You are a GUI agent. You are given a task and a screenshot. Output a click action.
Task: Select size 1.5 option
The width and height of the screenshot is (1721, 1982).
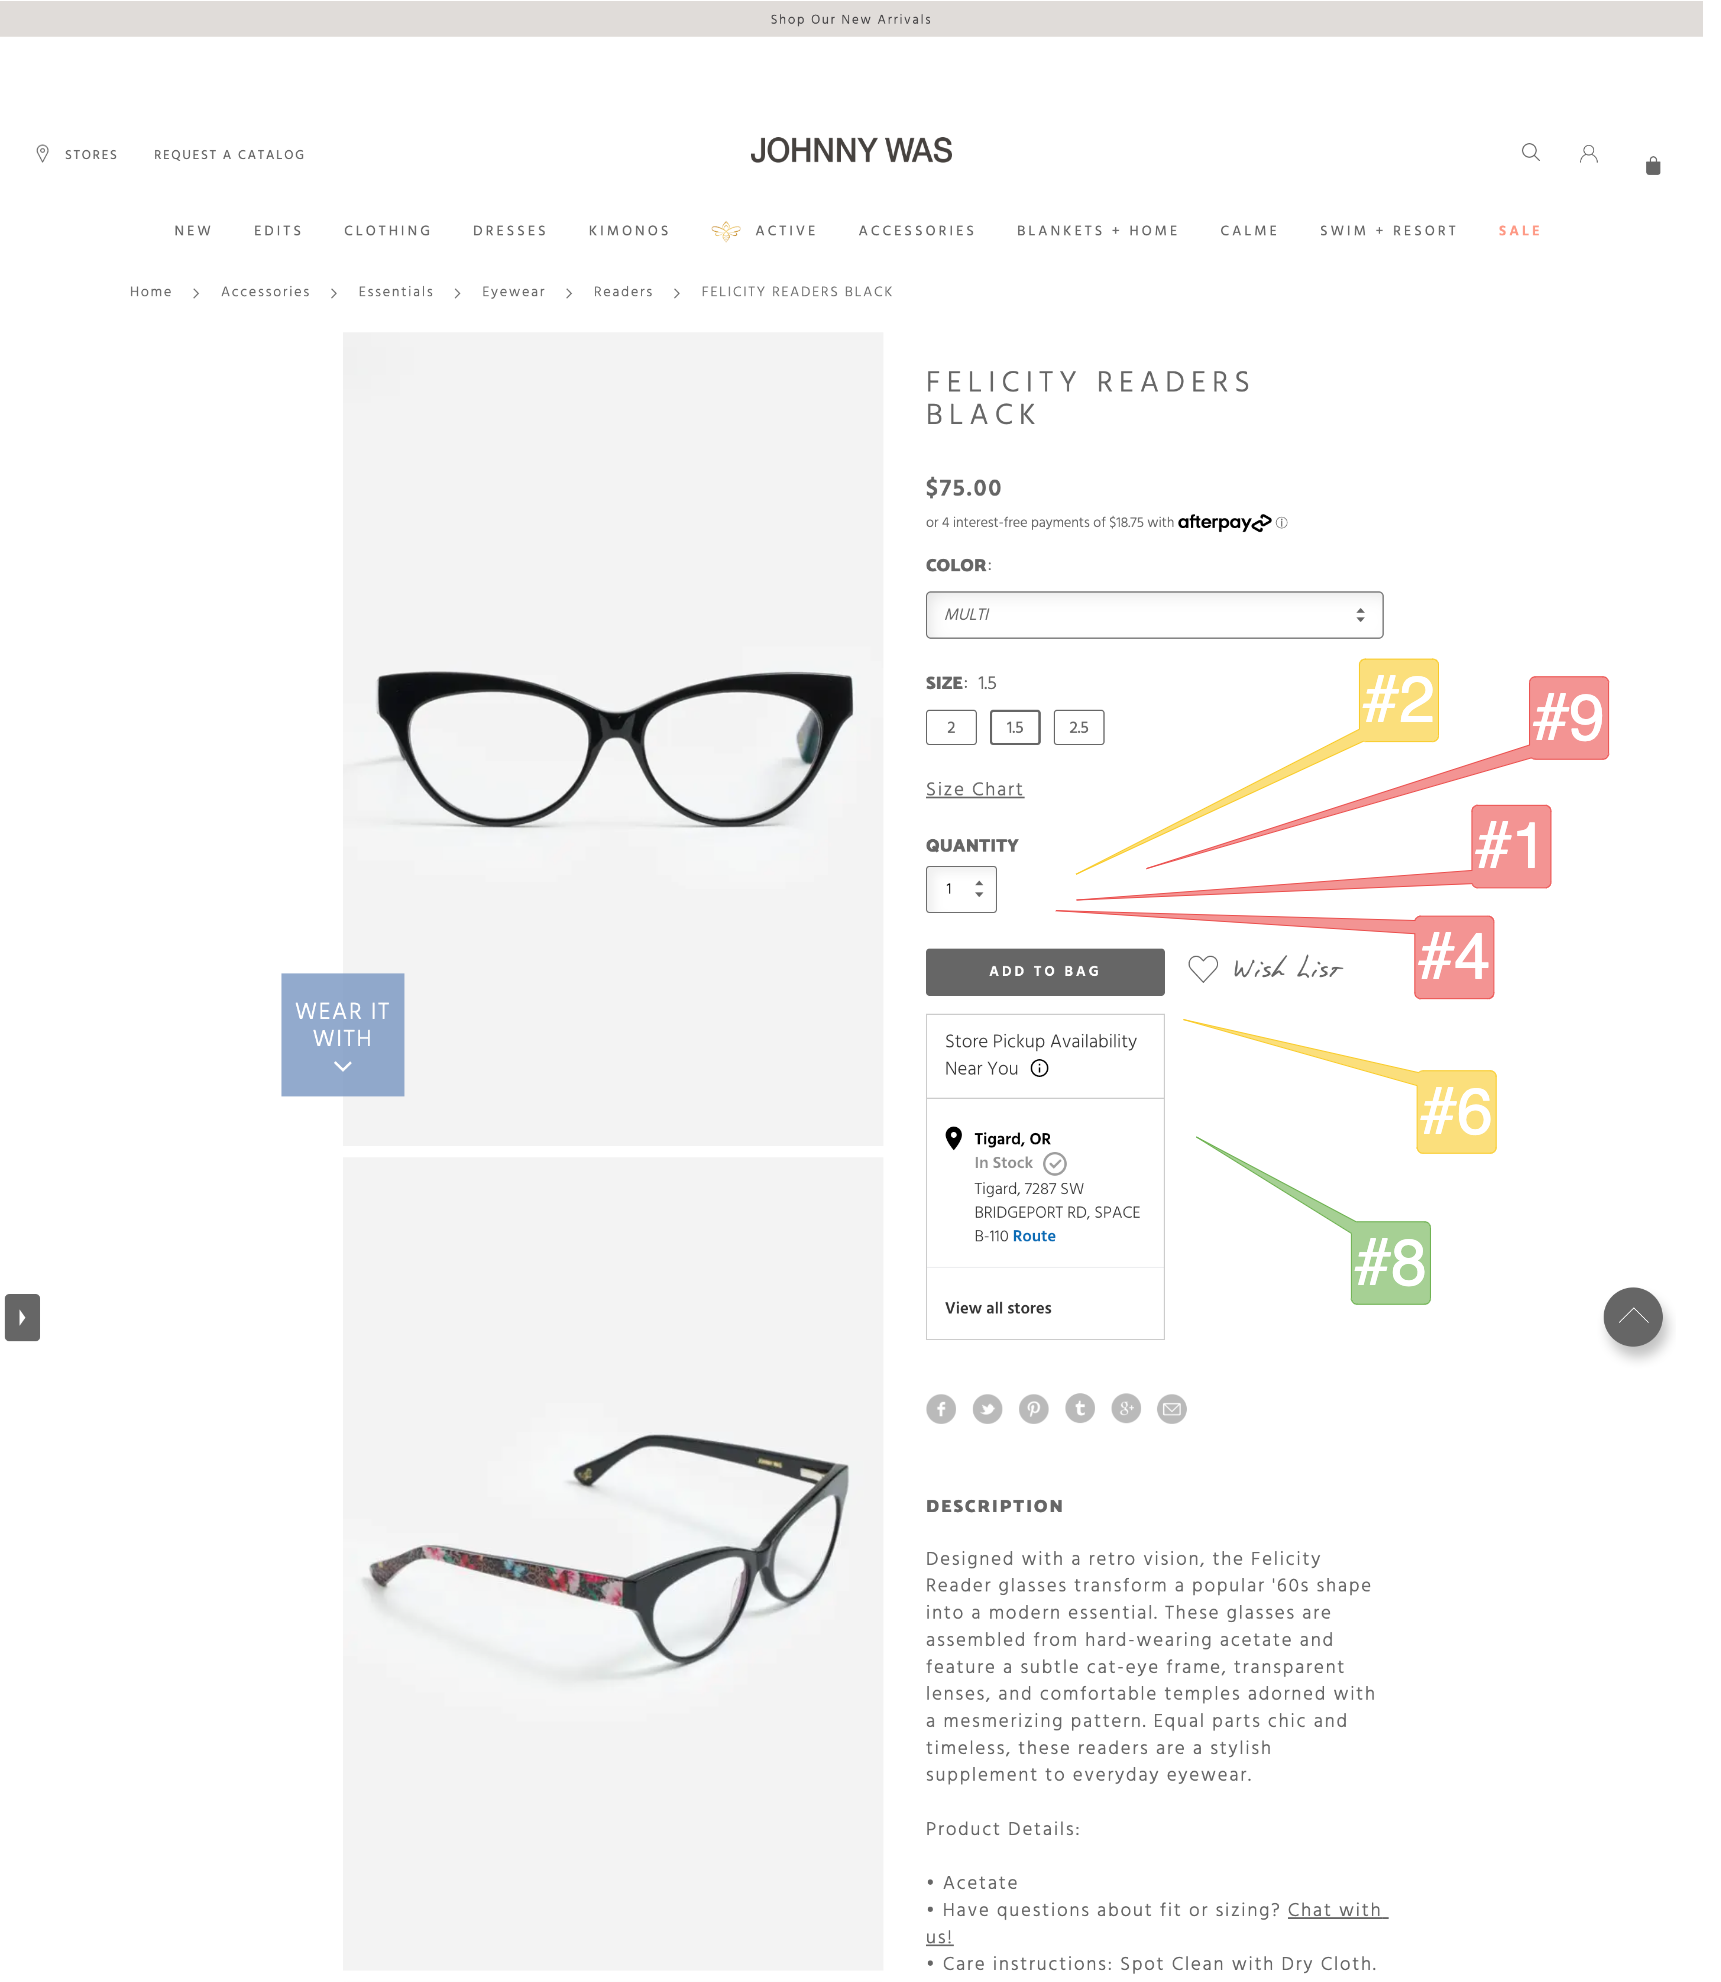pos(1015,727)
